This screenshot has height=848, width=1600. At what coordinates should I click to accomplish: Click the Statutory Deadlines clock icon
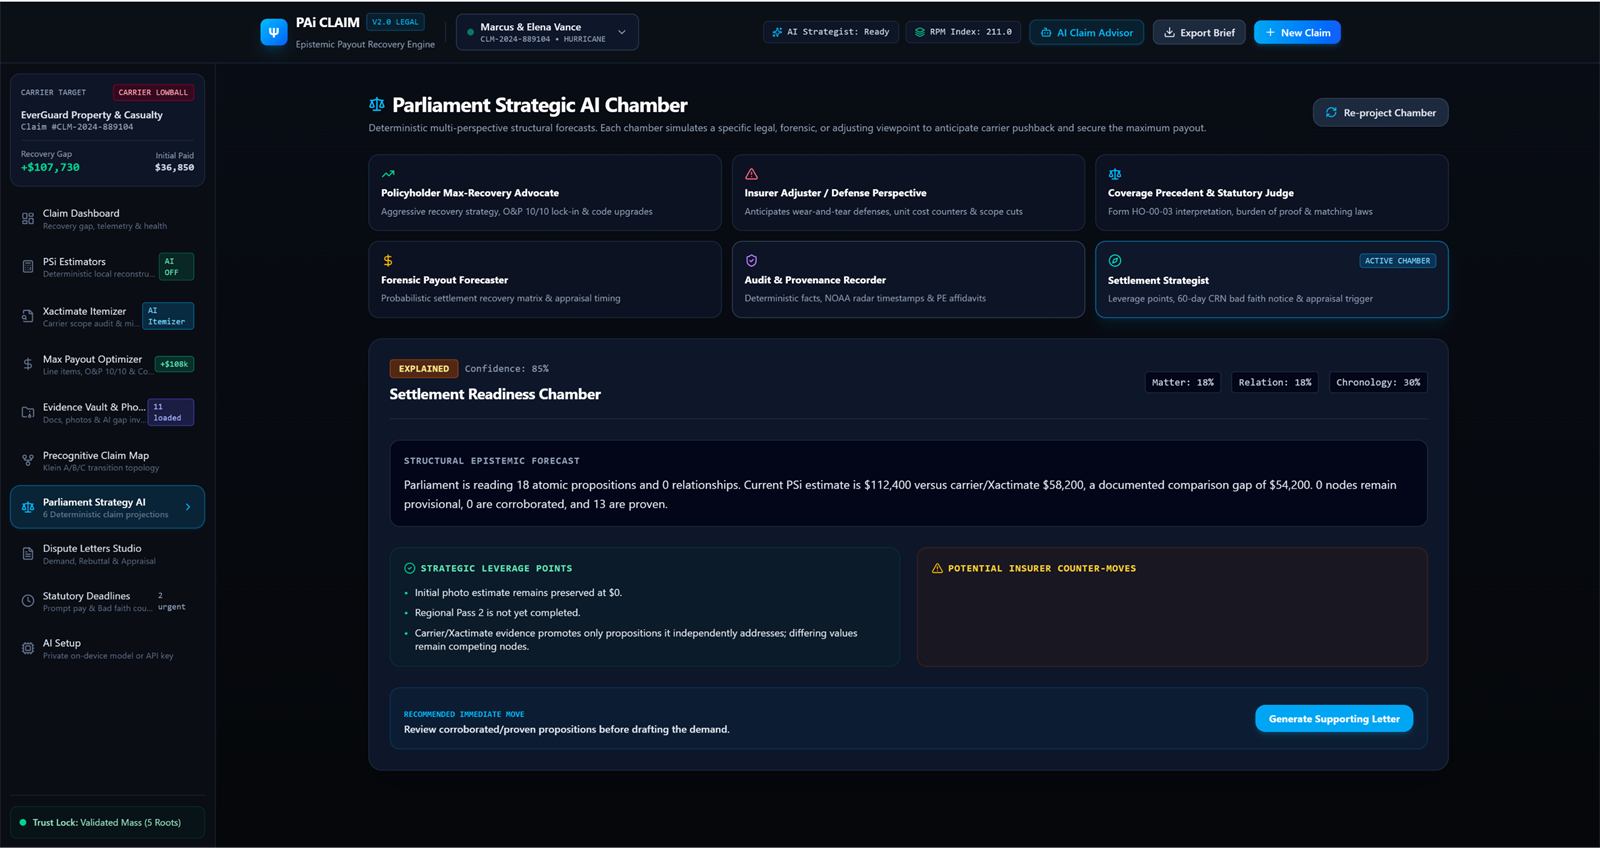(28, 601)
